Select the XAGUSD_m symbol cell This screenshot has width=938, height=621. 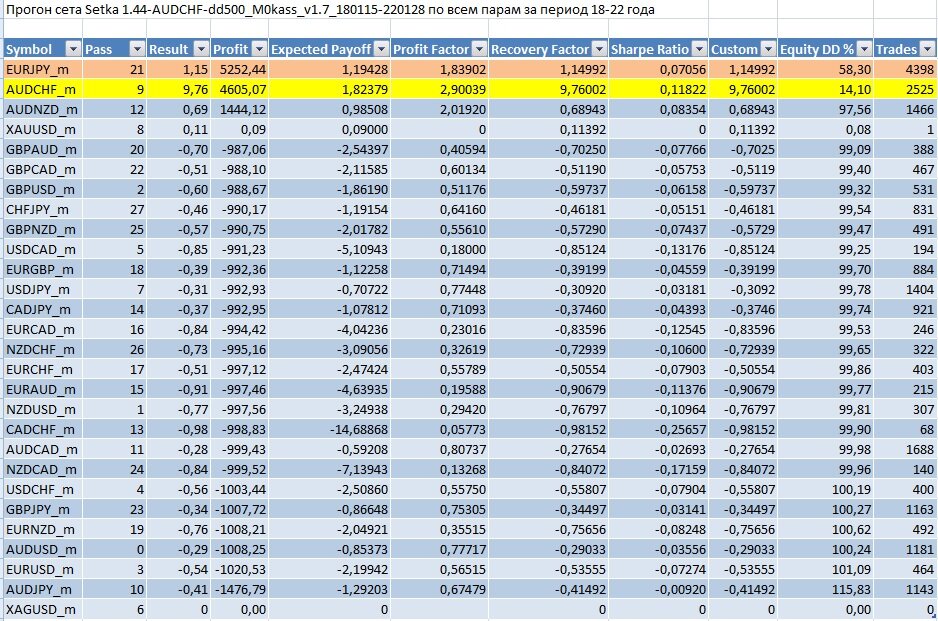pyautogui.click(x=43, y=610)
